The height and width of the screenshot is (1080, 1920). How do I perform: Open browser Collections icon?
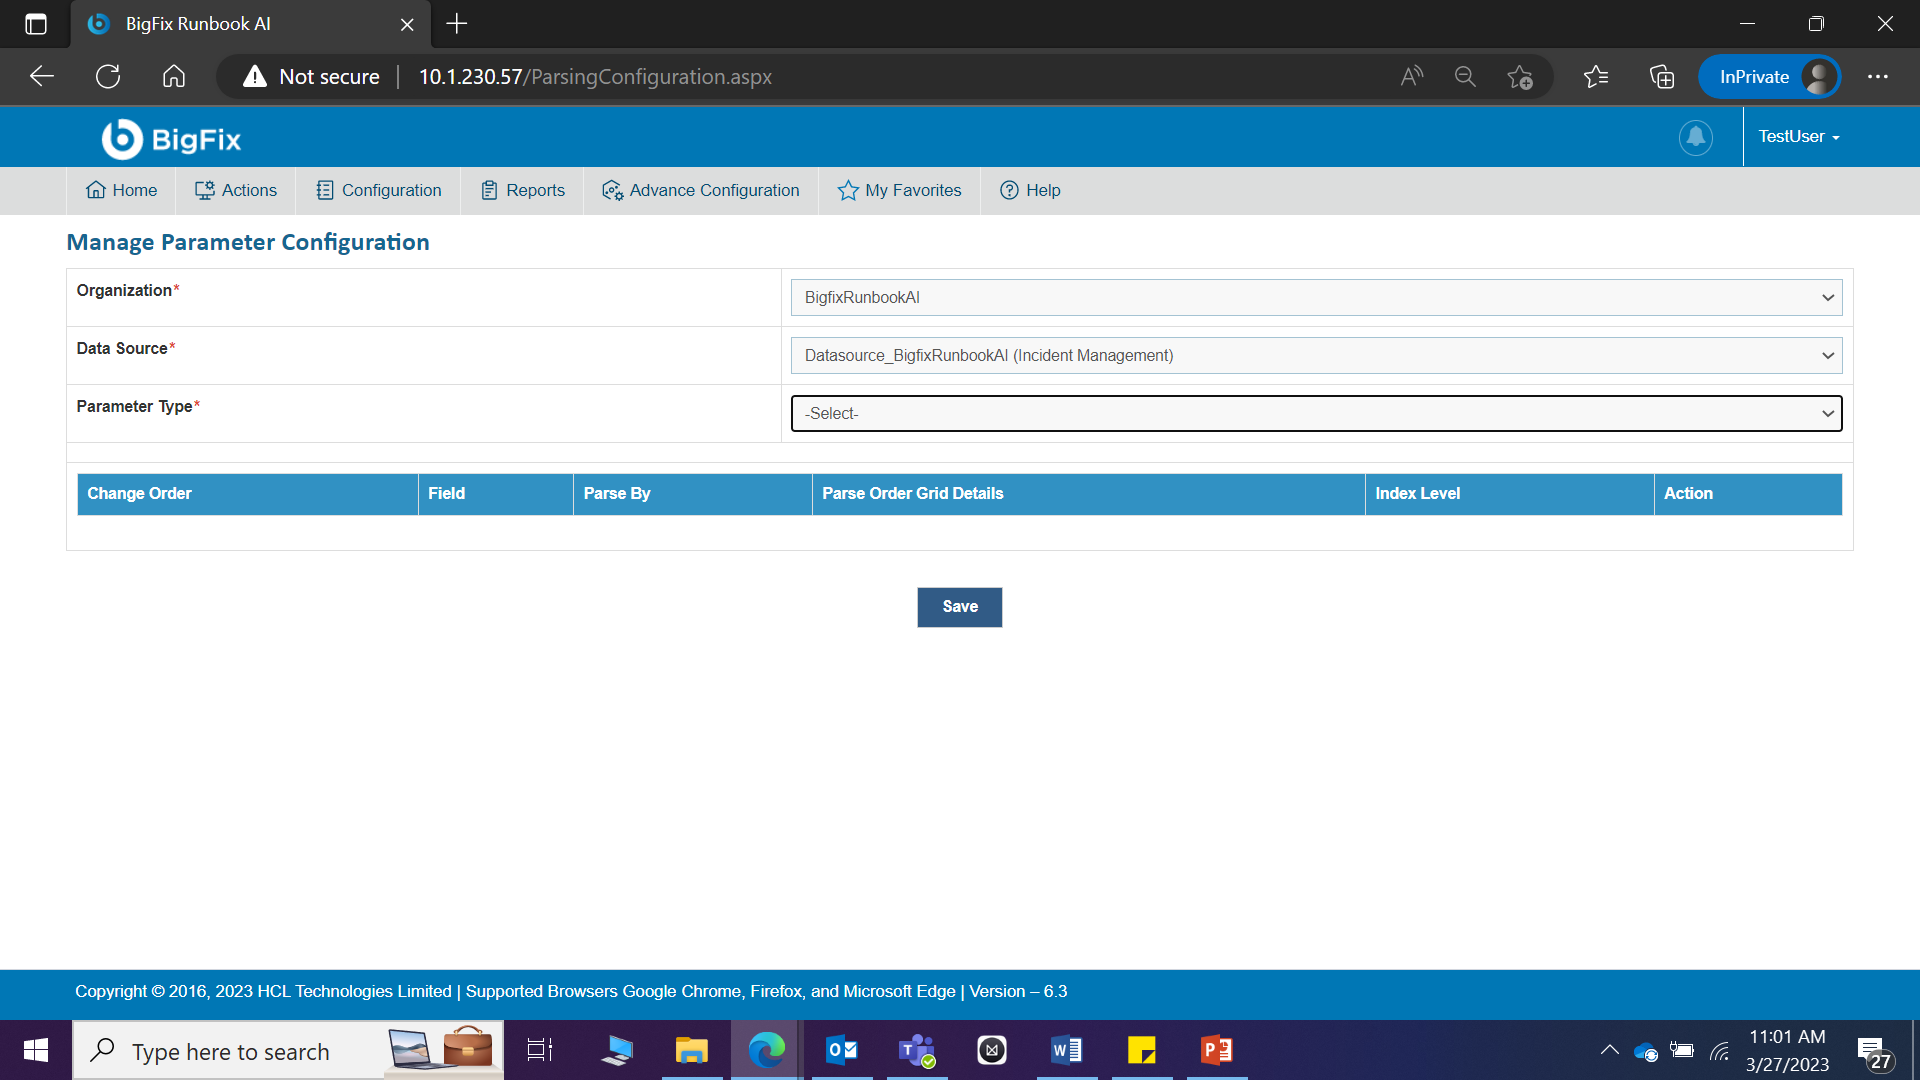[x=1661, y=77]
